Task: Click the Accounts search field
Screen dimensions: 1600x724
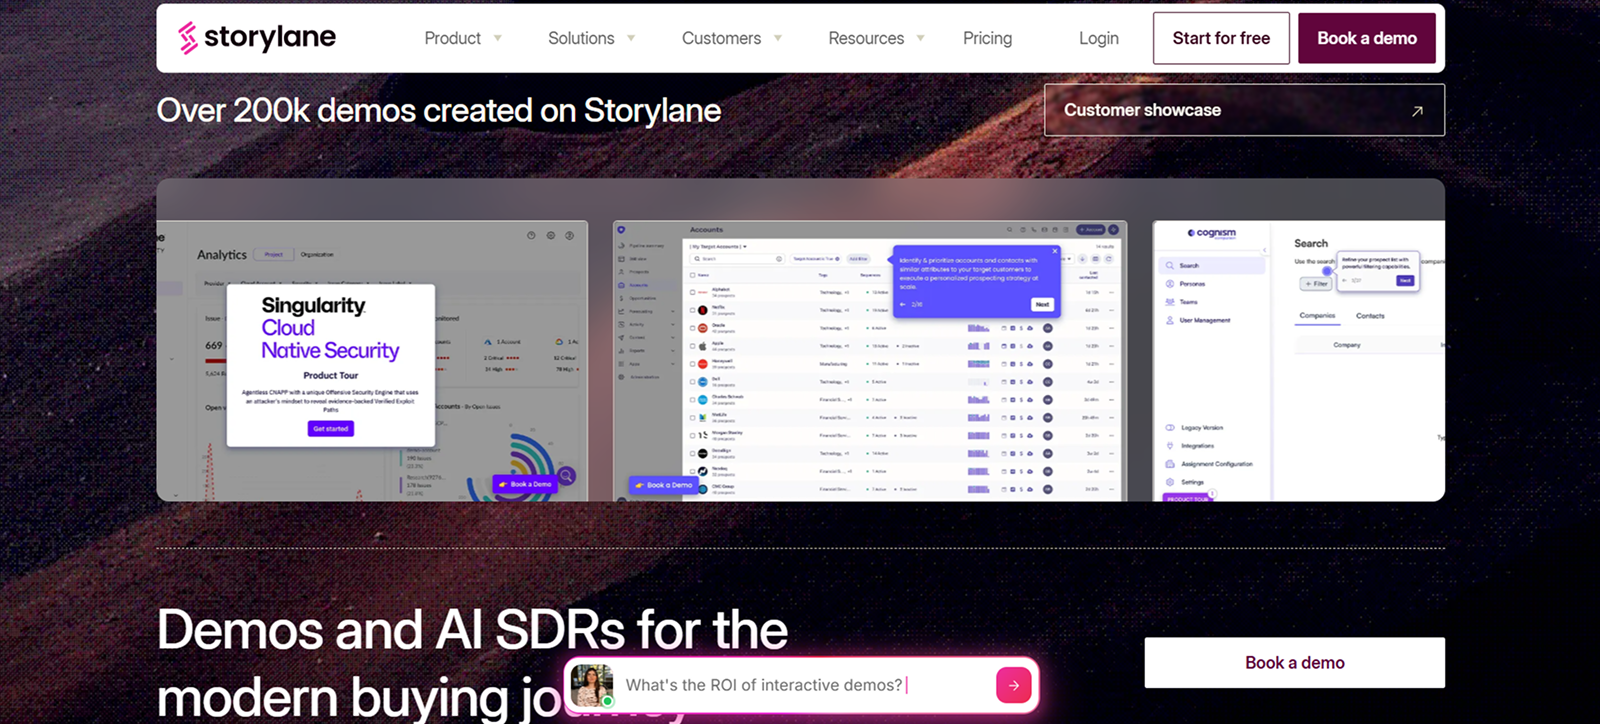Action: 738,259
